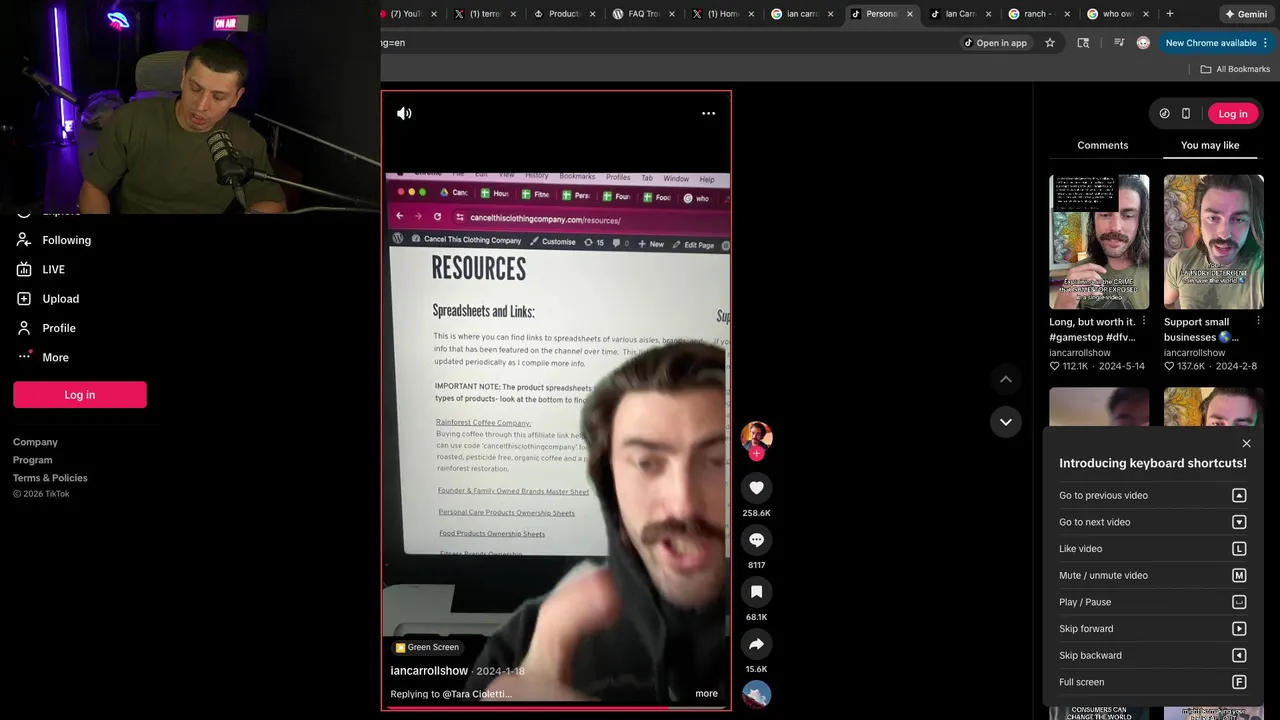Screen dimensions: 1280x720
Task: Open the Chrome profile avatar
Action: pos(1143,43)
